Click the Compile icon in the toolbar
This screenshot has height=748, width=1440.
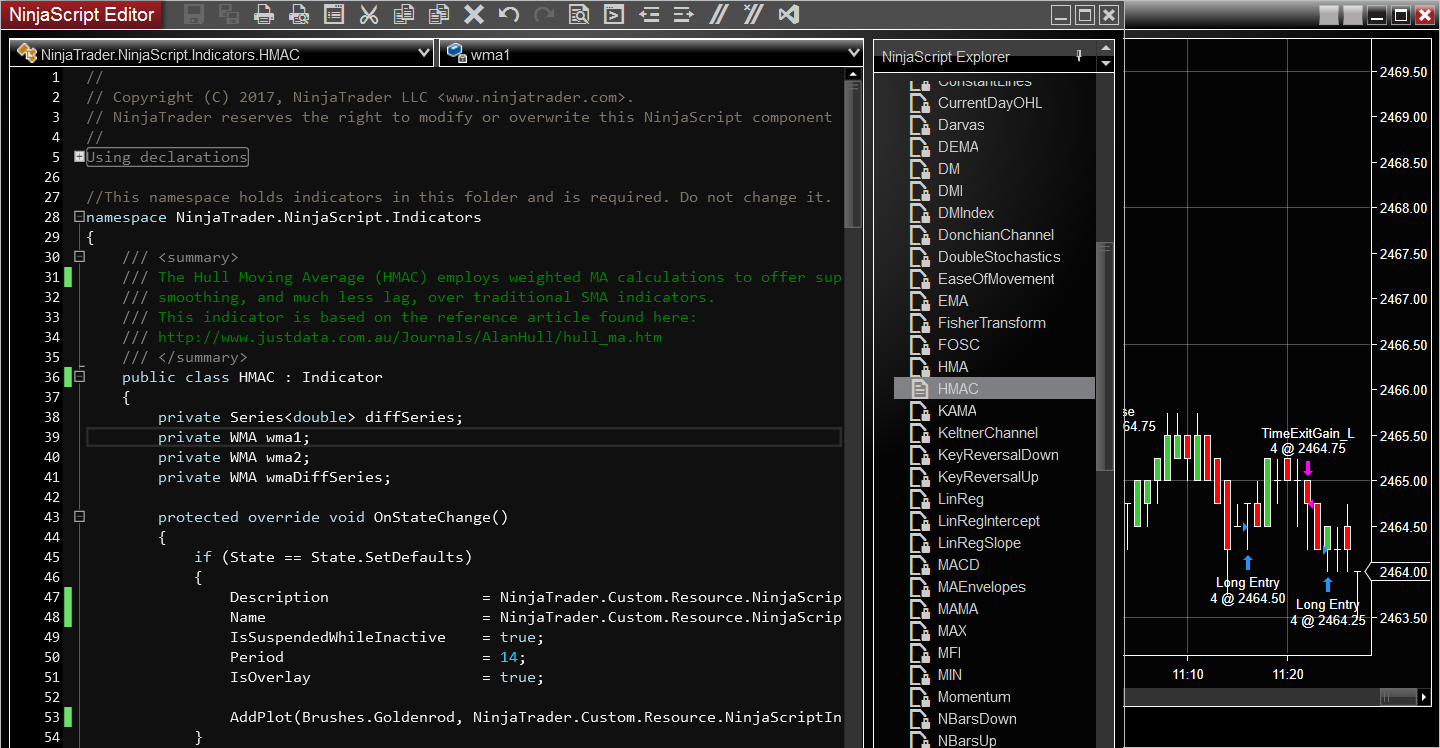point(614,15)
